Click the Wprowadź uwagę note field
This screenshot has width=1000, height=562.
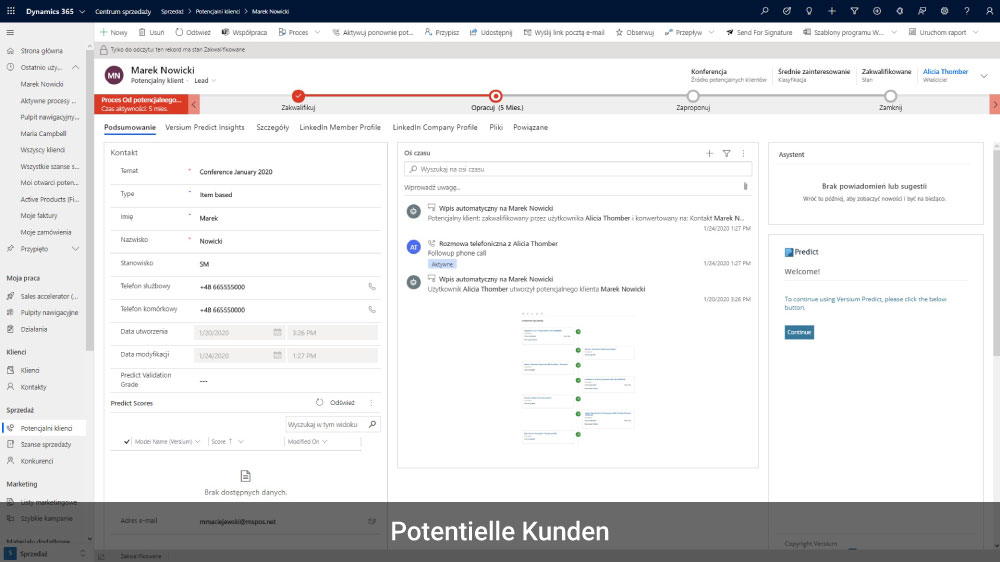pyautogui.click(x=572, y=188)
